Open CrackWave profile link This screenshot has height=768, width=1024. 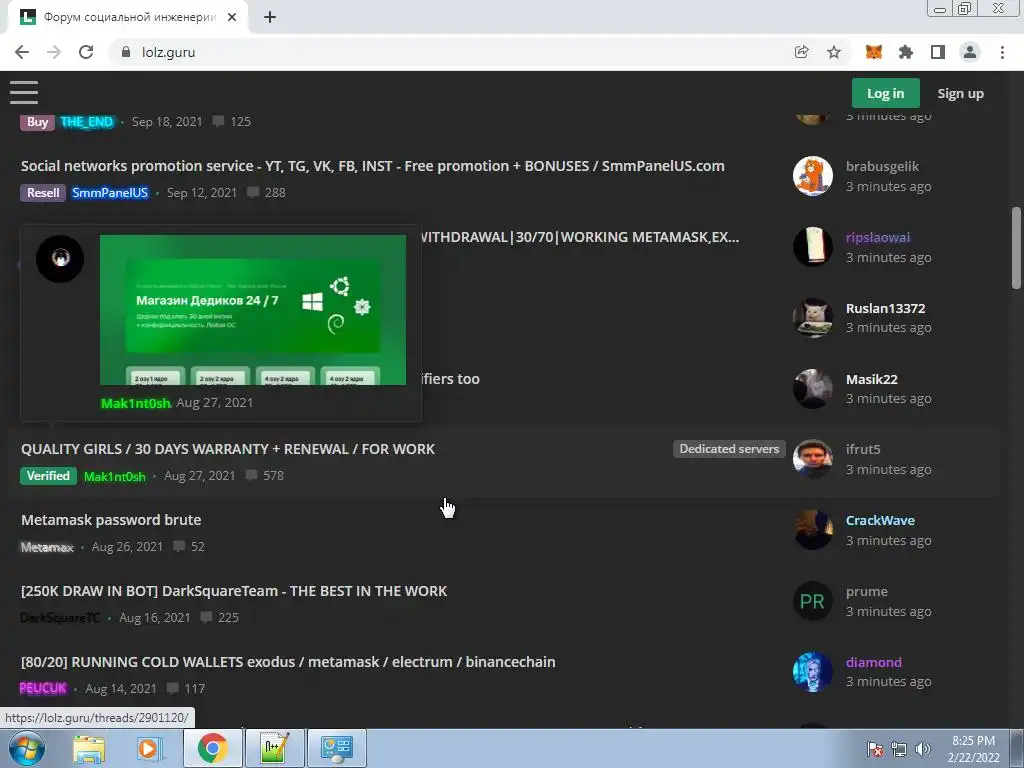[x=880, y=520]
